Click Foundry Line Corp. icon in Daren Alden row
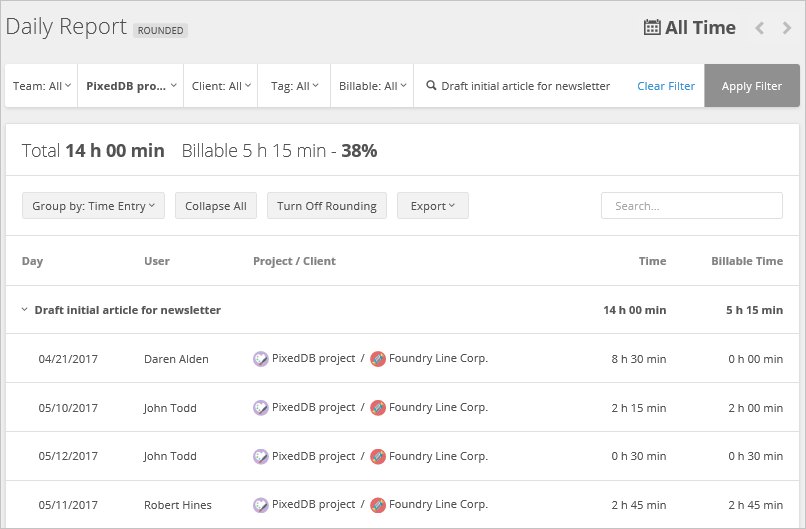 tap(378, 359)
